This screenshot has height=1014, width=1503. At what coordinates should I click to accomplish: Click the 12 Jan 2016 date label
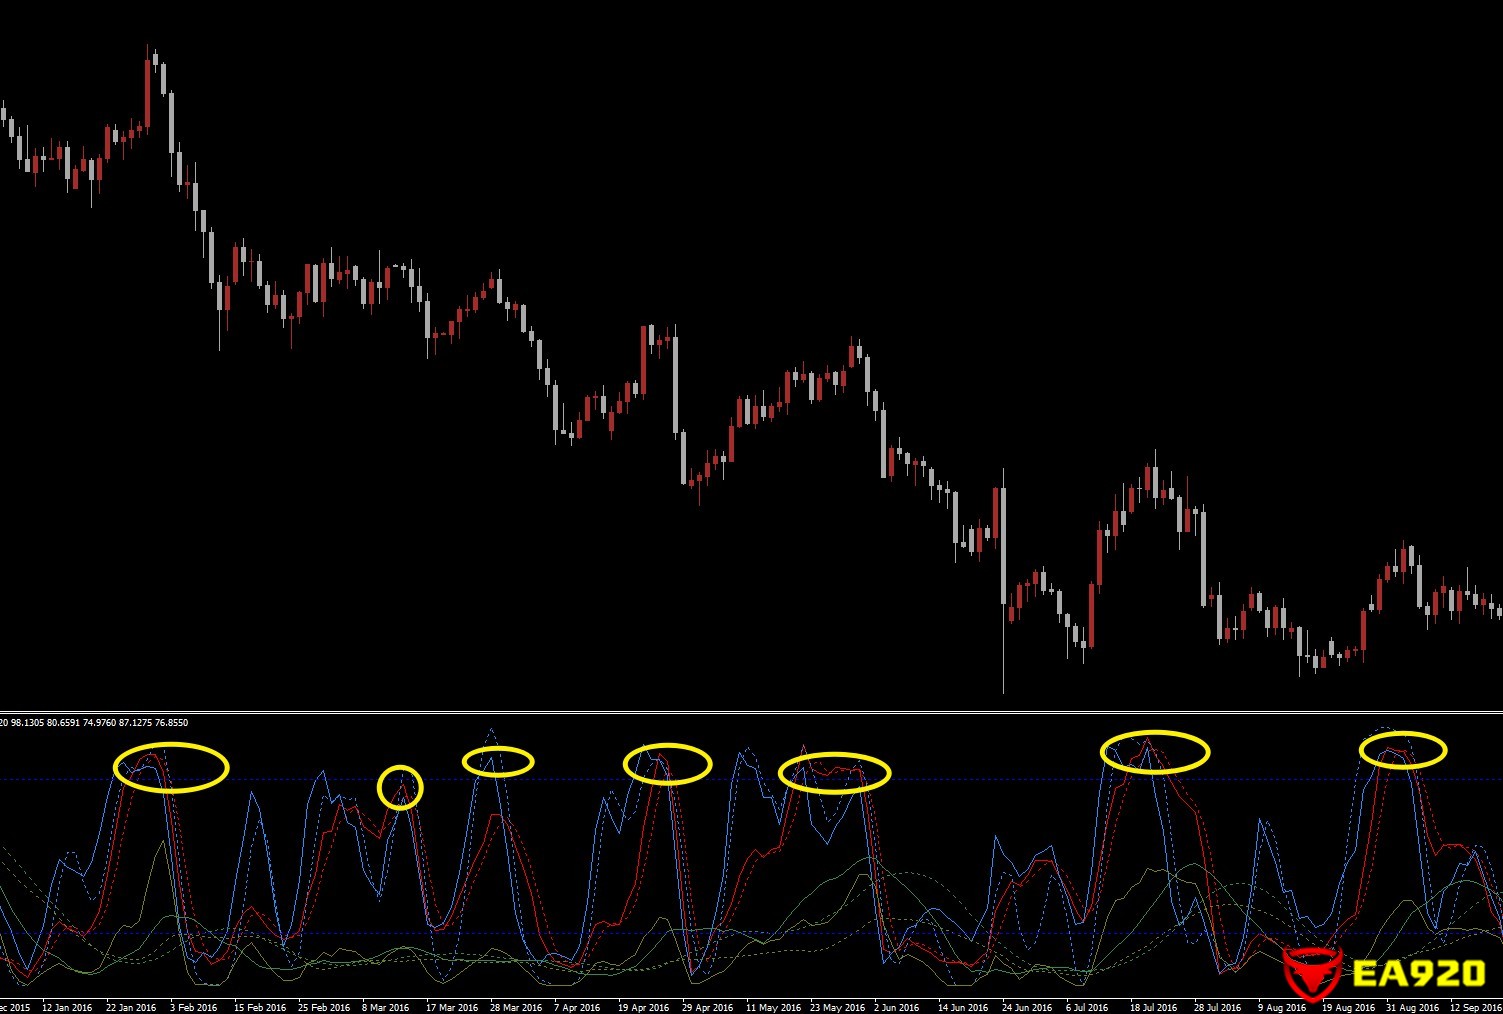(67, 1007)
